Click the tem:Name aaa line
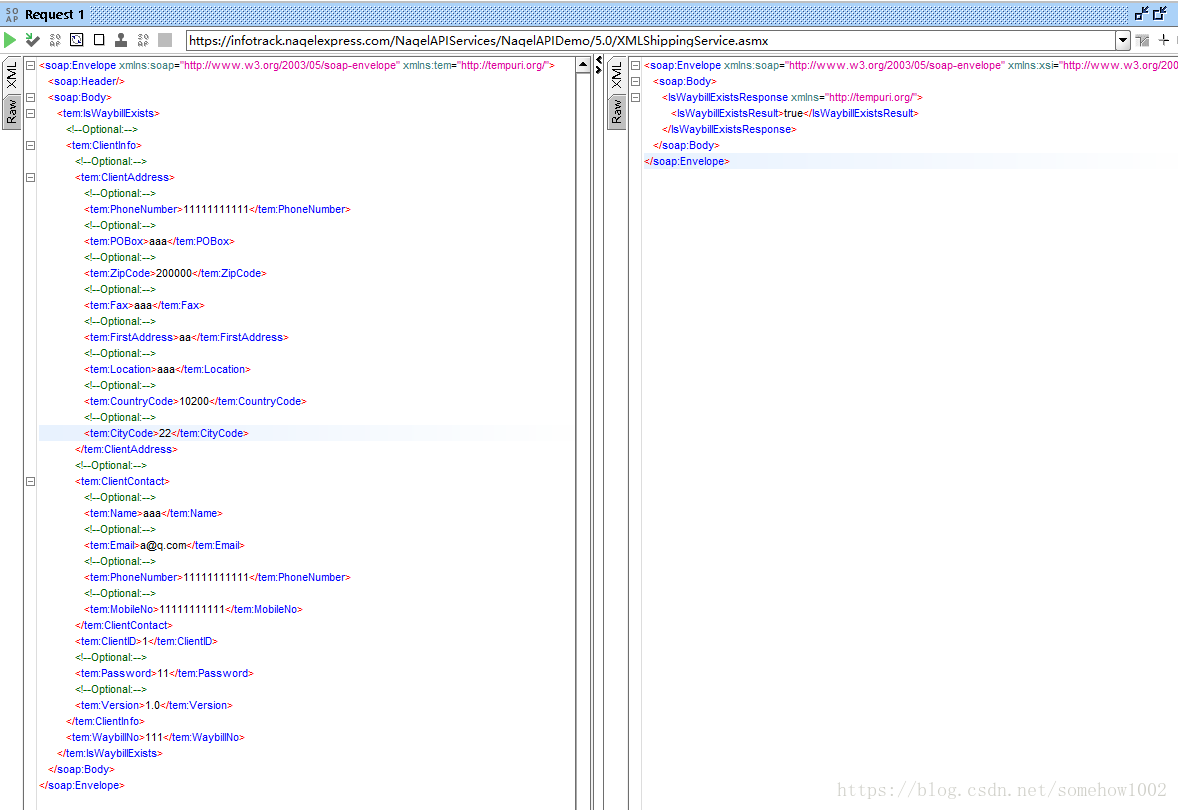The height and width of the screenshot is (810, 1178). (153, 513)
